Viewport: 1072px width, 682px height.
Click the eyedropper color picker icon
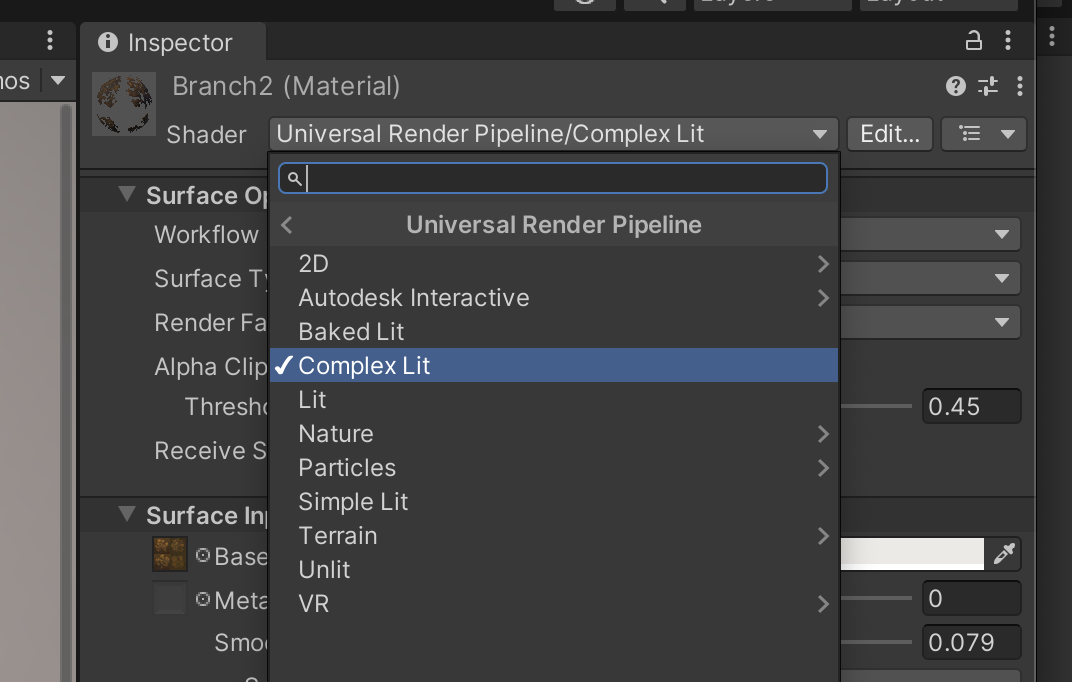(x=1004, y=553)
